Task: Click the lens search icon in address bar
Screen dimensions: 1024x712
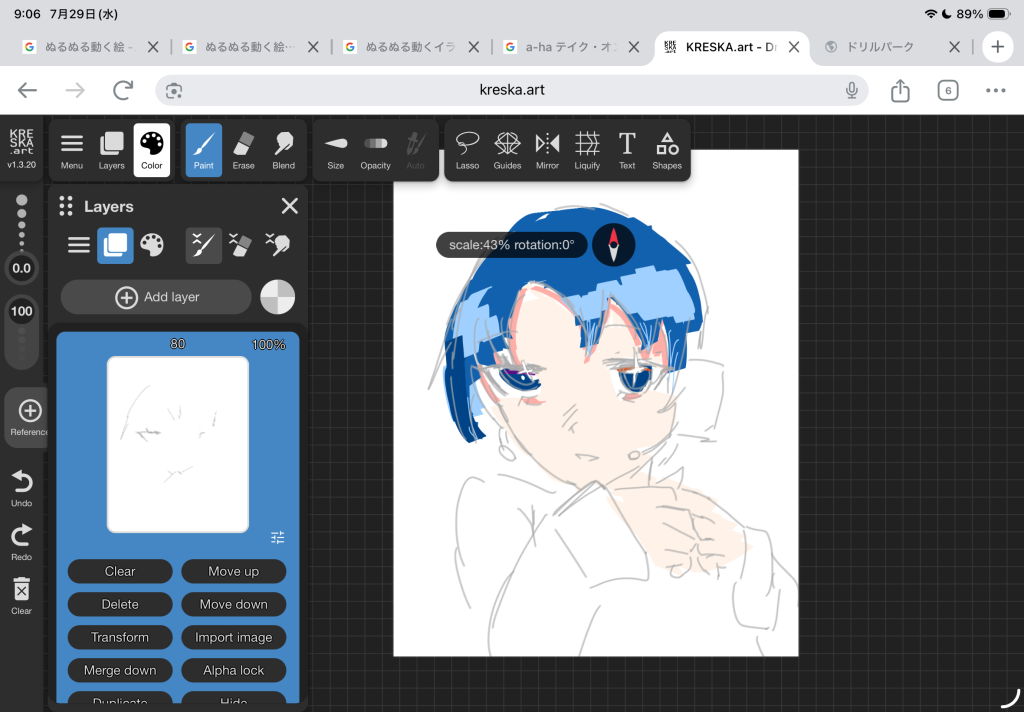Action: [x=174, y=91]
